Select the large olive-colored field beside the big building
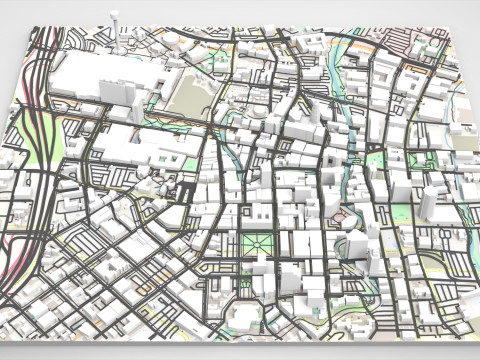 click(193, 97)
